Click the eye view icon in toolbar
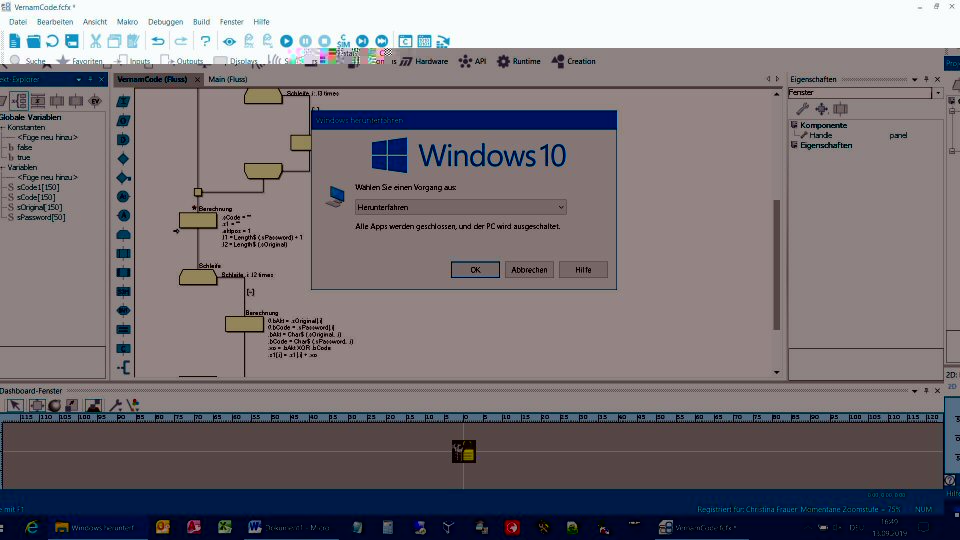 point(229,42)
